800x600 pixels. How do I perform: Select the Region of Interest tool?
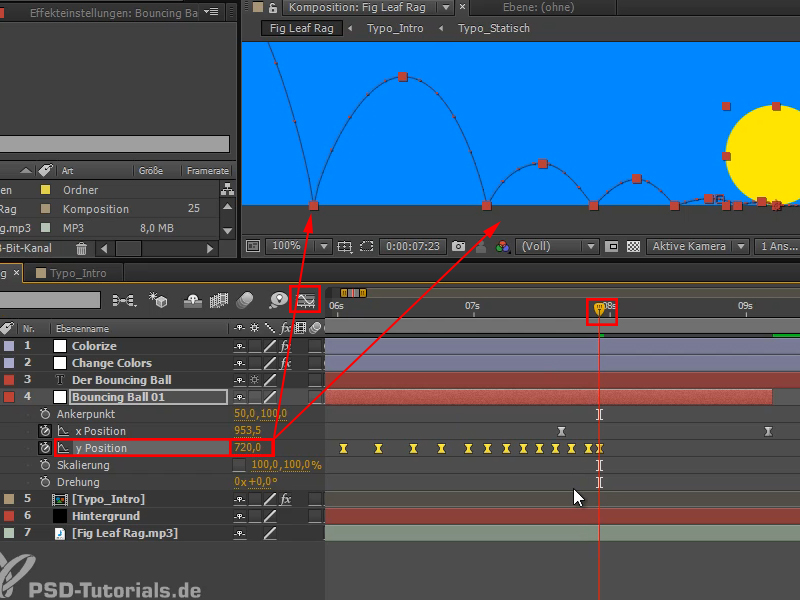(x=367, y=248)
